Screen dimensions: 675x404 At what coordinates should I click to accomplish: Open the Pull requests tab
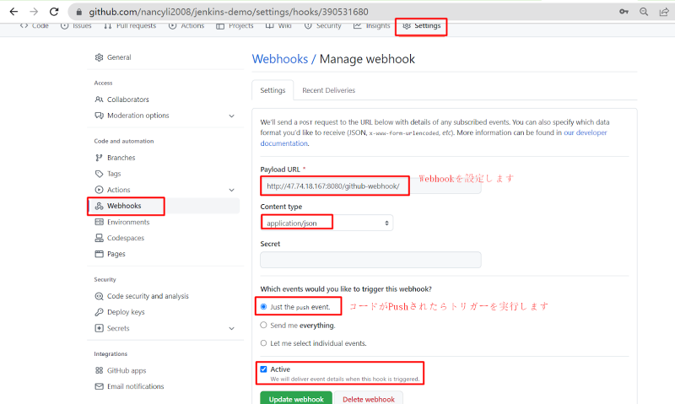pyautogui.click(x=130, y=26)
